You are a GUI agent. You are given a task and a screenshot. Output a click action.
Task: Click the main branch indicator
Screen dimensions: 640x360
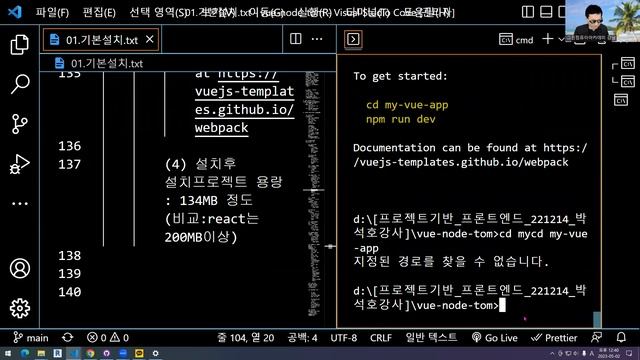pyautogui.click(x=31, y=338)
